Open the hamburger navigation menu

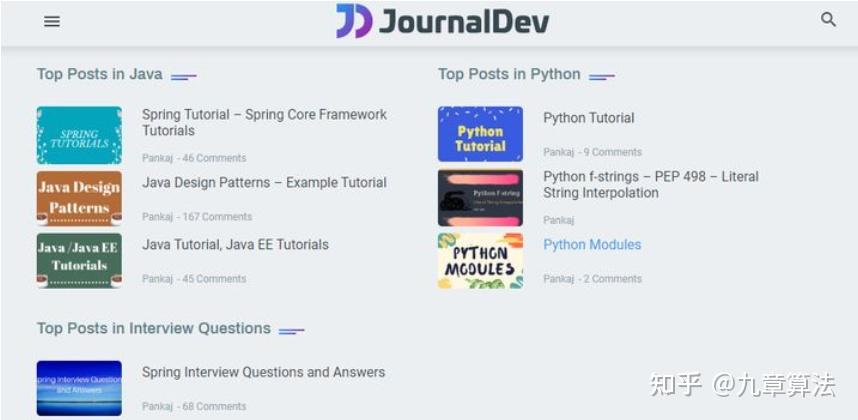52,21
